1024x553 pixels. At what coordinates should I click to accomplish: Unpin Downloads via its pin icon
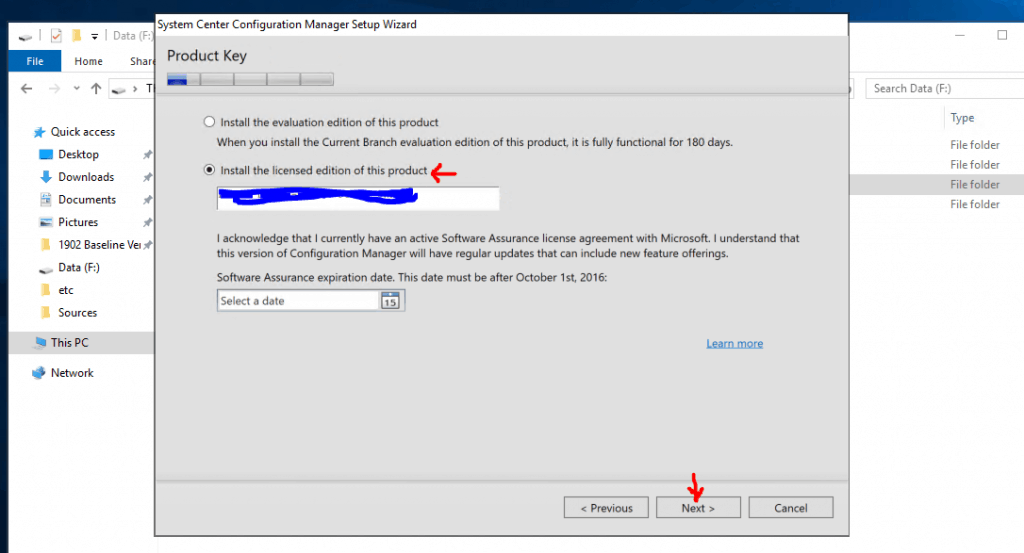(x=148, y=178)
